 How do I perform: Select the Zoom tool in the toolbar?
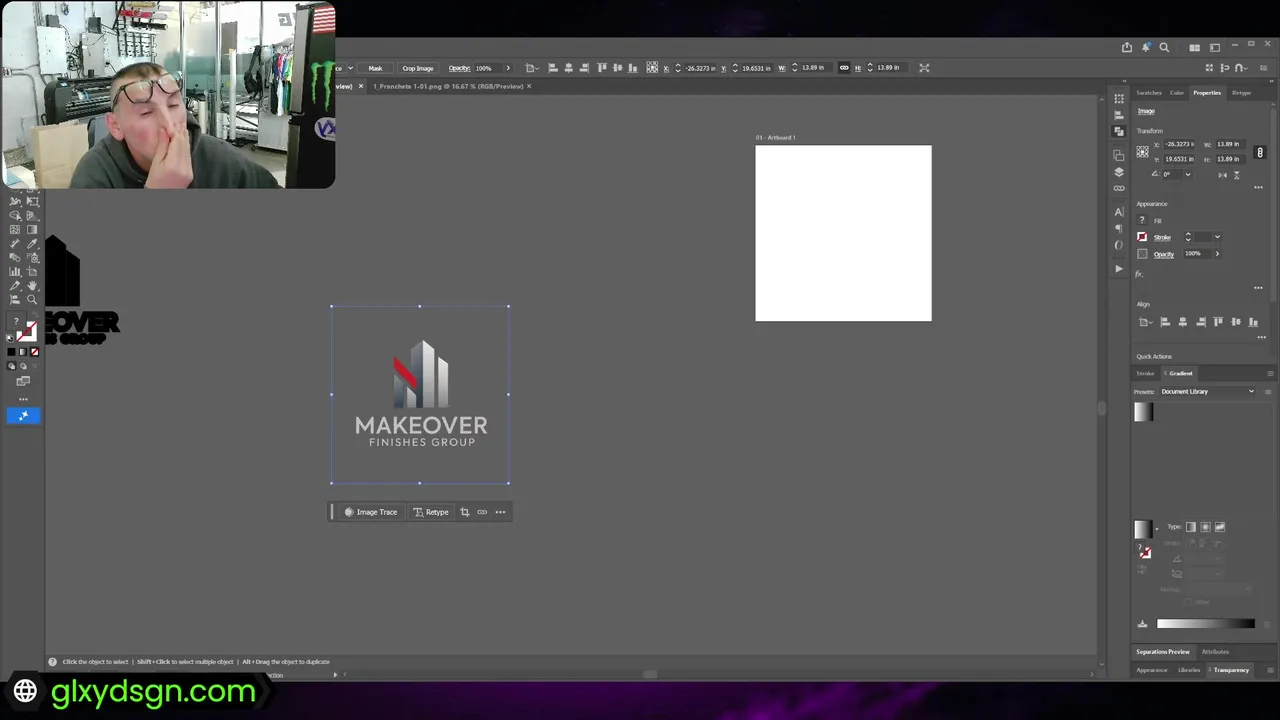(32, 299)
